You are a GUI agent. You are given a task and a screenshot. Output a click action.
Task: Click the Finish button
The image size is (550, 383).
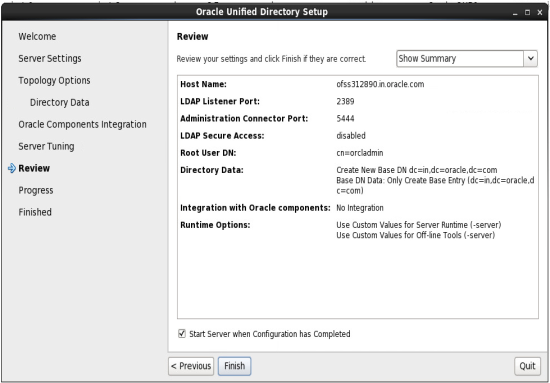point(234,366)
